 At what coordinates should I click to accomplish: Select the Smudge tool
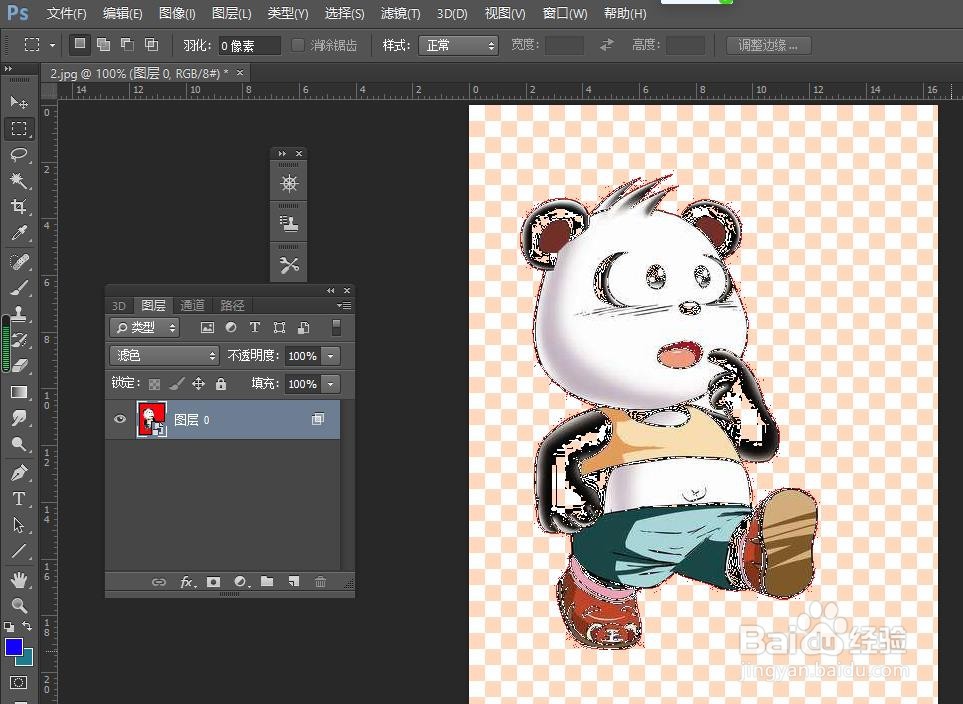pyautogui.click(x=19, y=418)
